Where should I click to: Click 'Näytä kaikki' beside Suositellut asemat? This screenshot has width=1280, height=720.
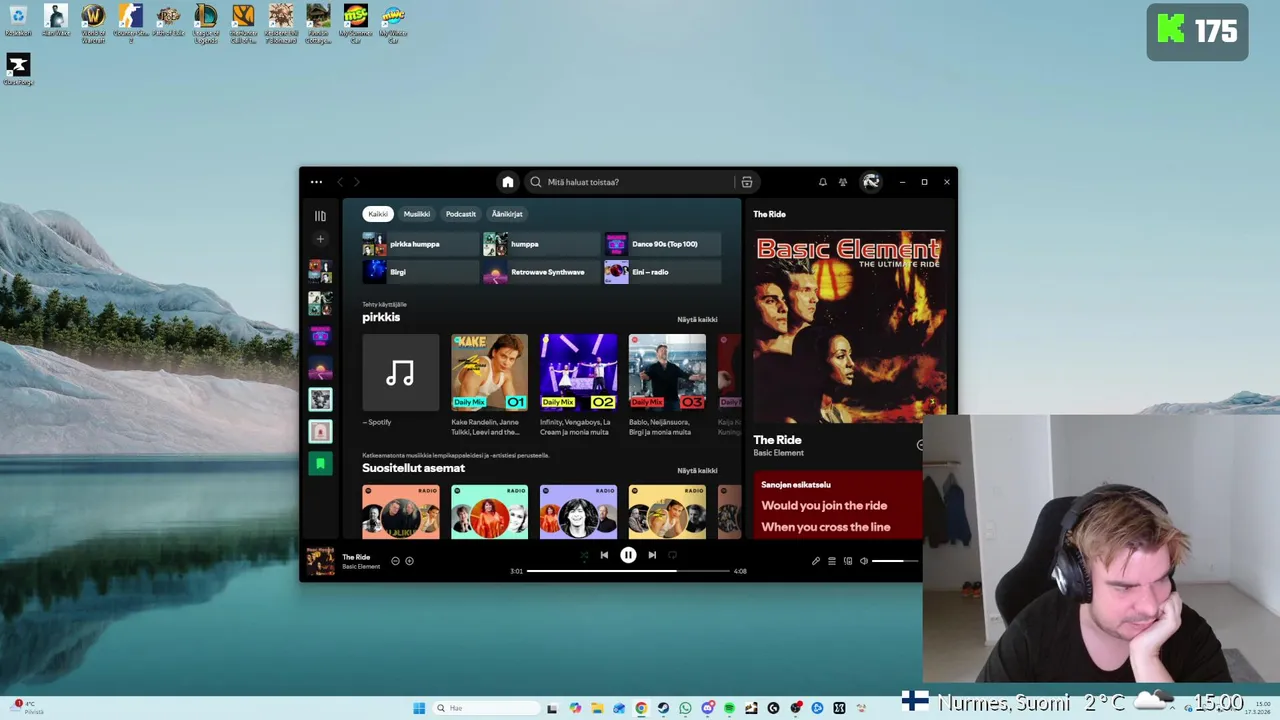coord(697,471)
